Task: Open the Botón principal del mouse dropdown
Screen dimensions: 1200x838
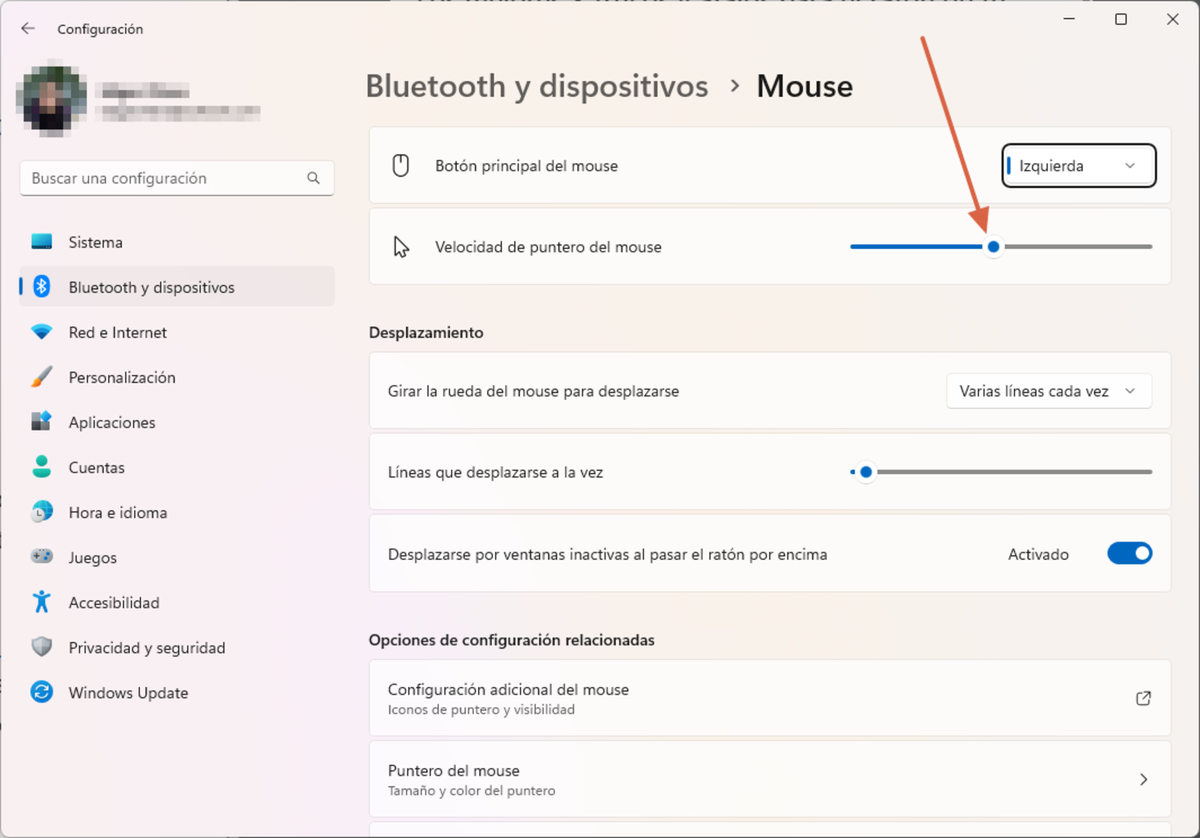Action: pos(1078,166)
